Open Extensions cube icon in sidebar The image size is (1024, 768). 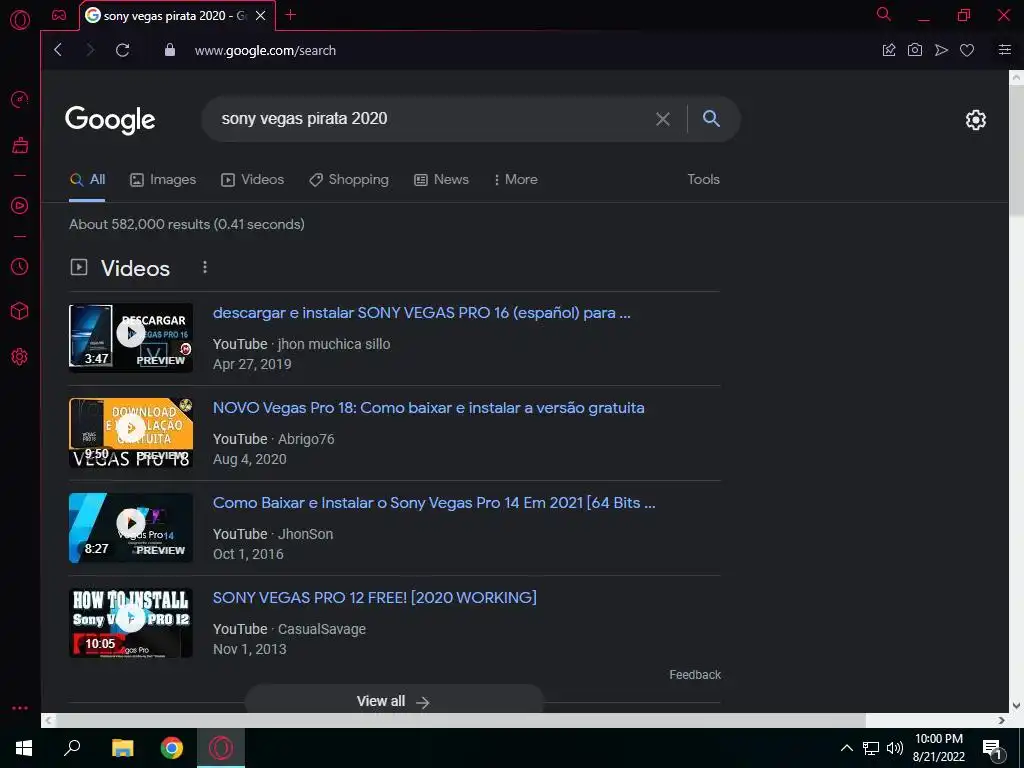point(20,312)
